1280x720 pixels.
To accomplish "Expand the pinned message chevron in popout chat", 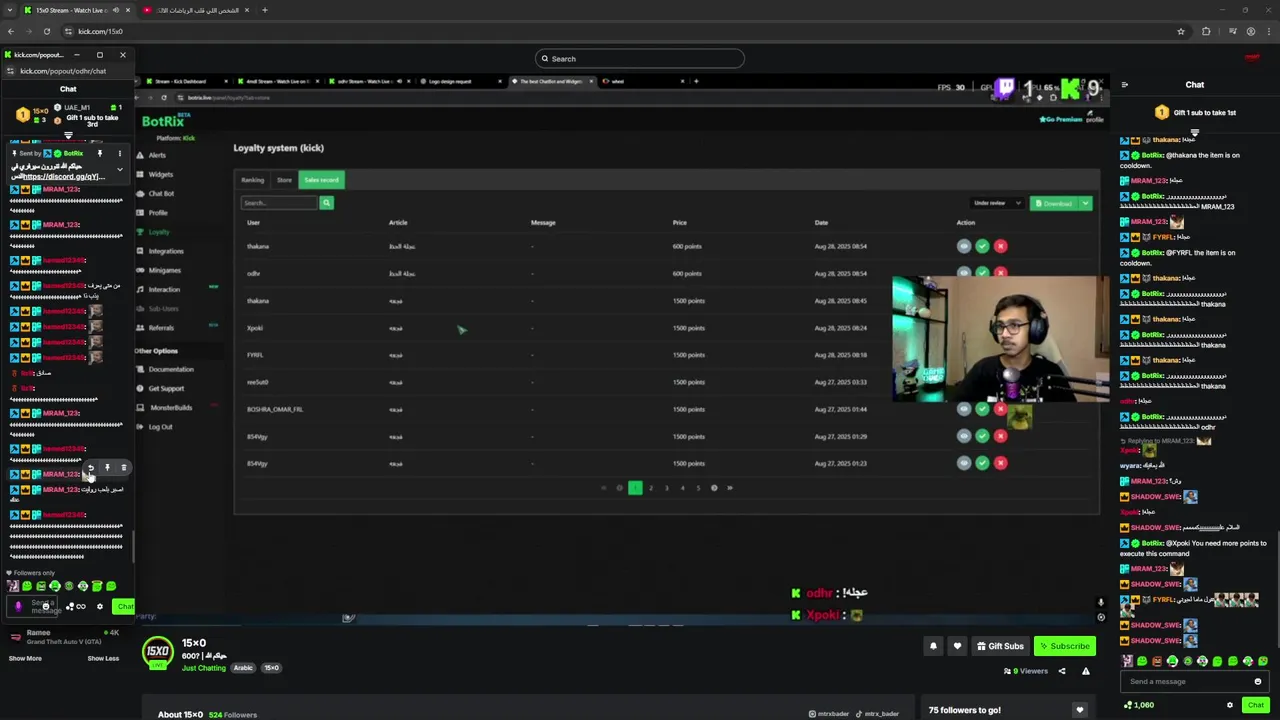I will (x=119, y=169).
